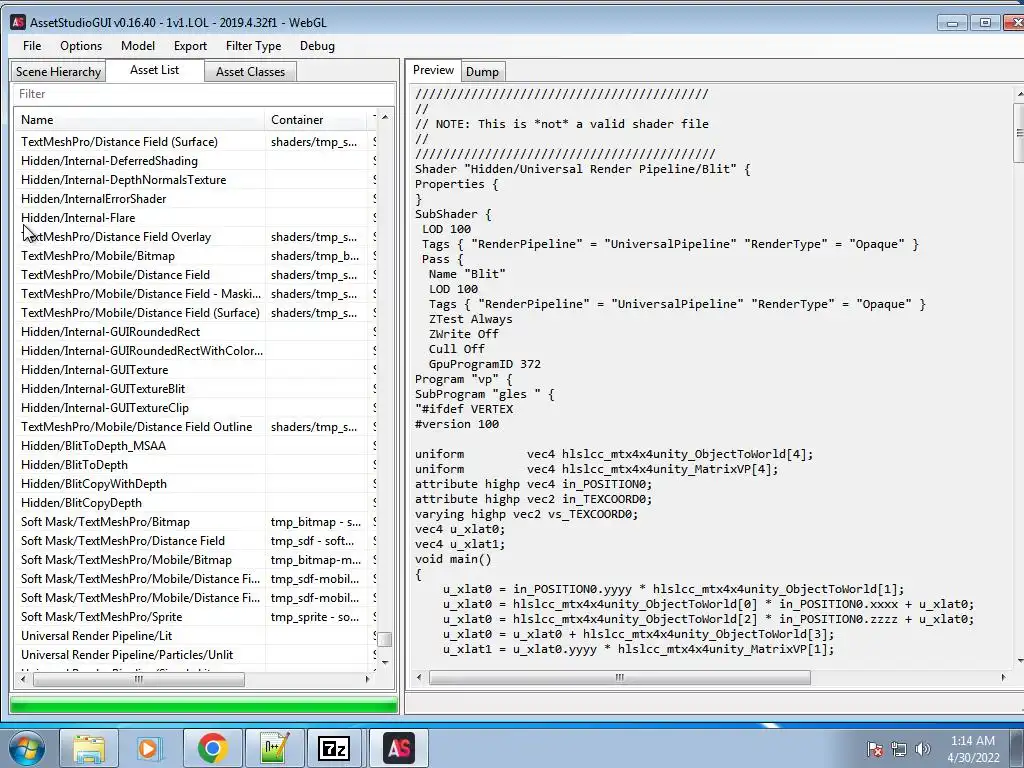Open the Model menu
1024x768 pixels.
[138, 46]
